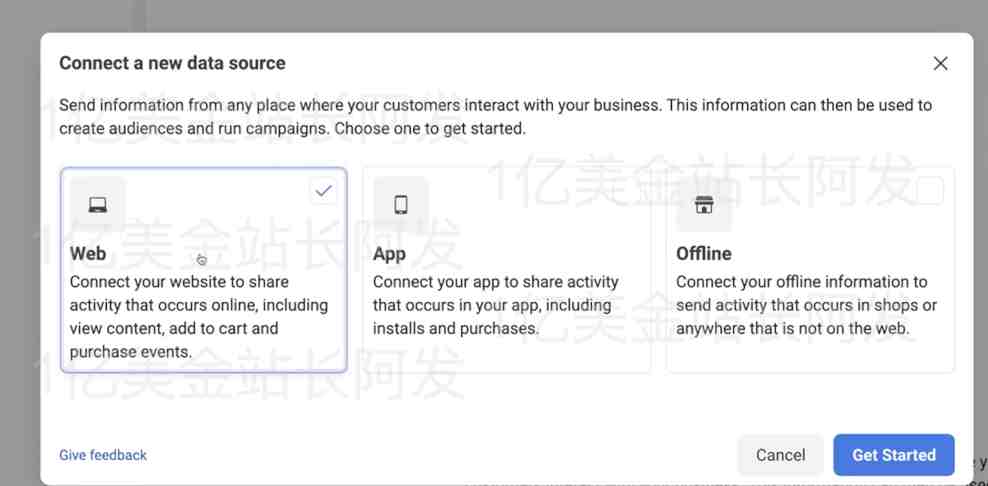The image size is (988, 486).
Task: Open the Give feedback link
Action: pos(103,454)
